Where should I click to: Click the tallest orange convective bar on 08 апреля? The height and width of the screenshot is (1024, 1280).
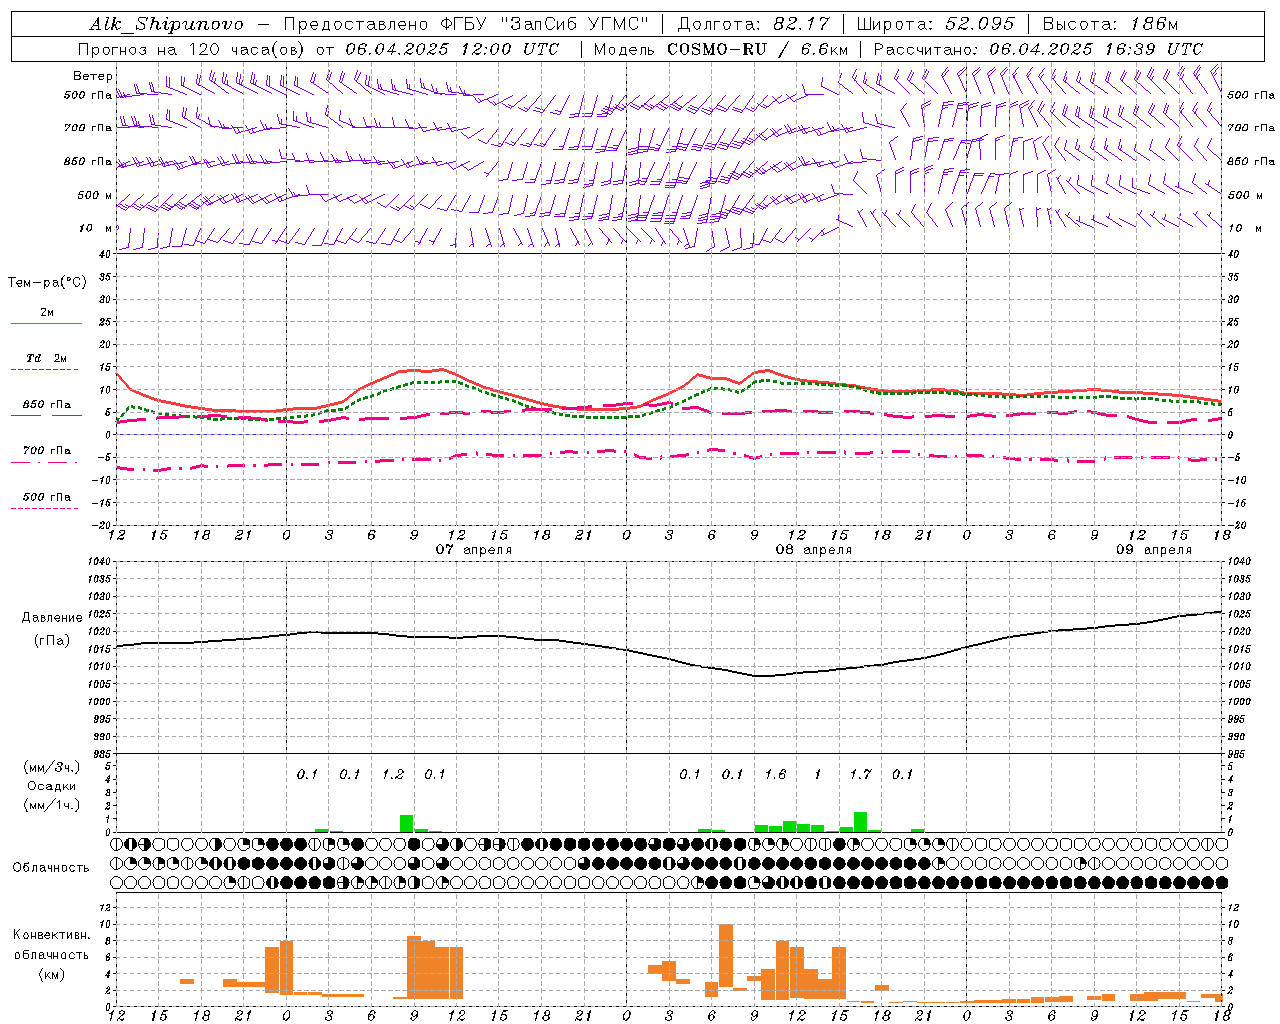point(726,955)
